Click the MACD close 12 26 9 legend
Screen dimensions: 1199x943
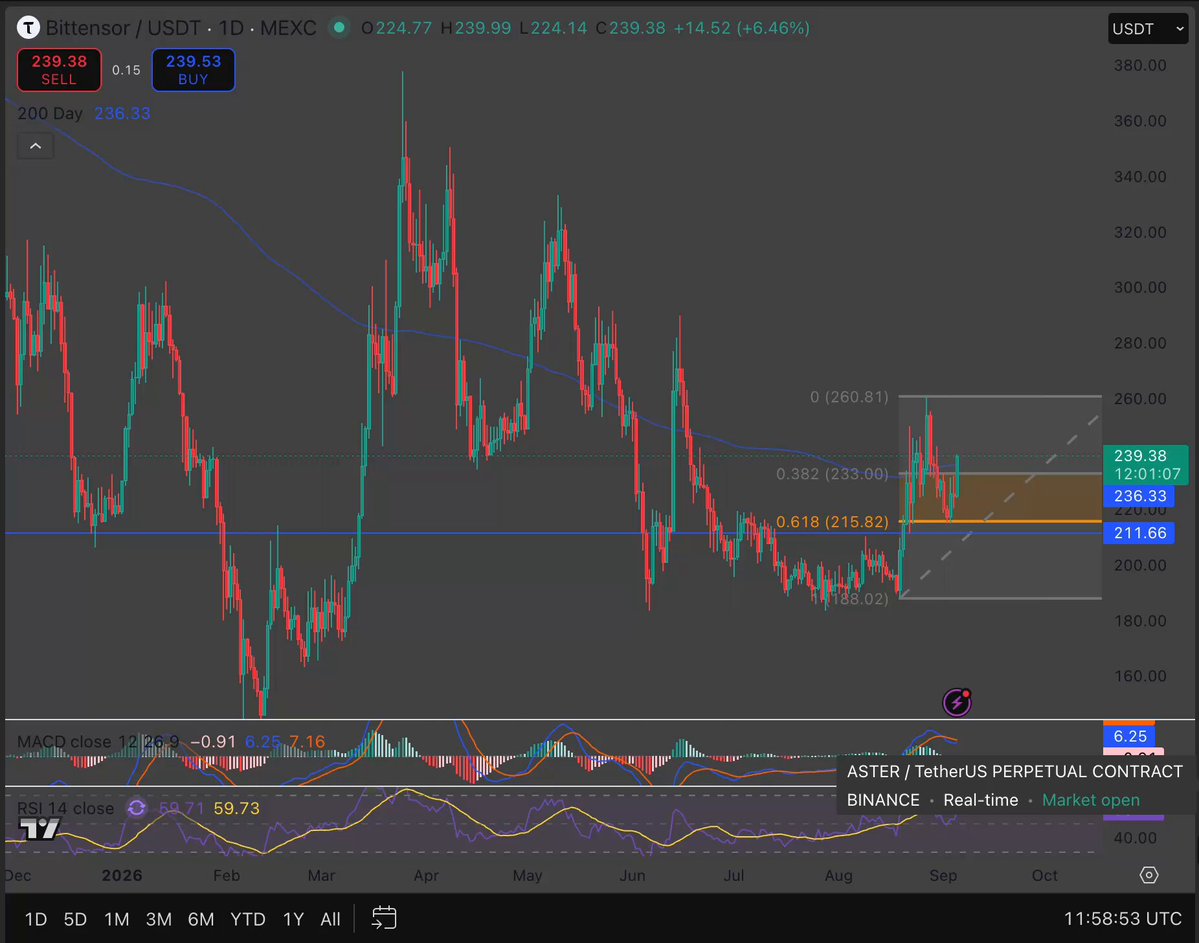(x=98, y=741)
